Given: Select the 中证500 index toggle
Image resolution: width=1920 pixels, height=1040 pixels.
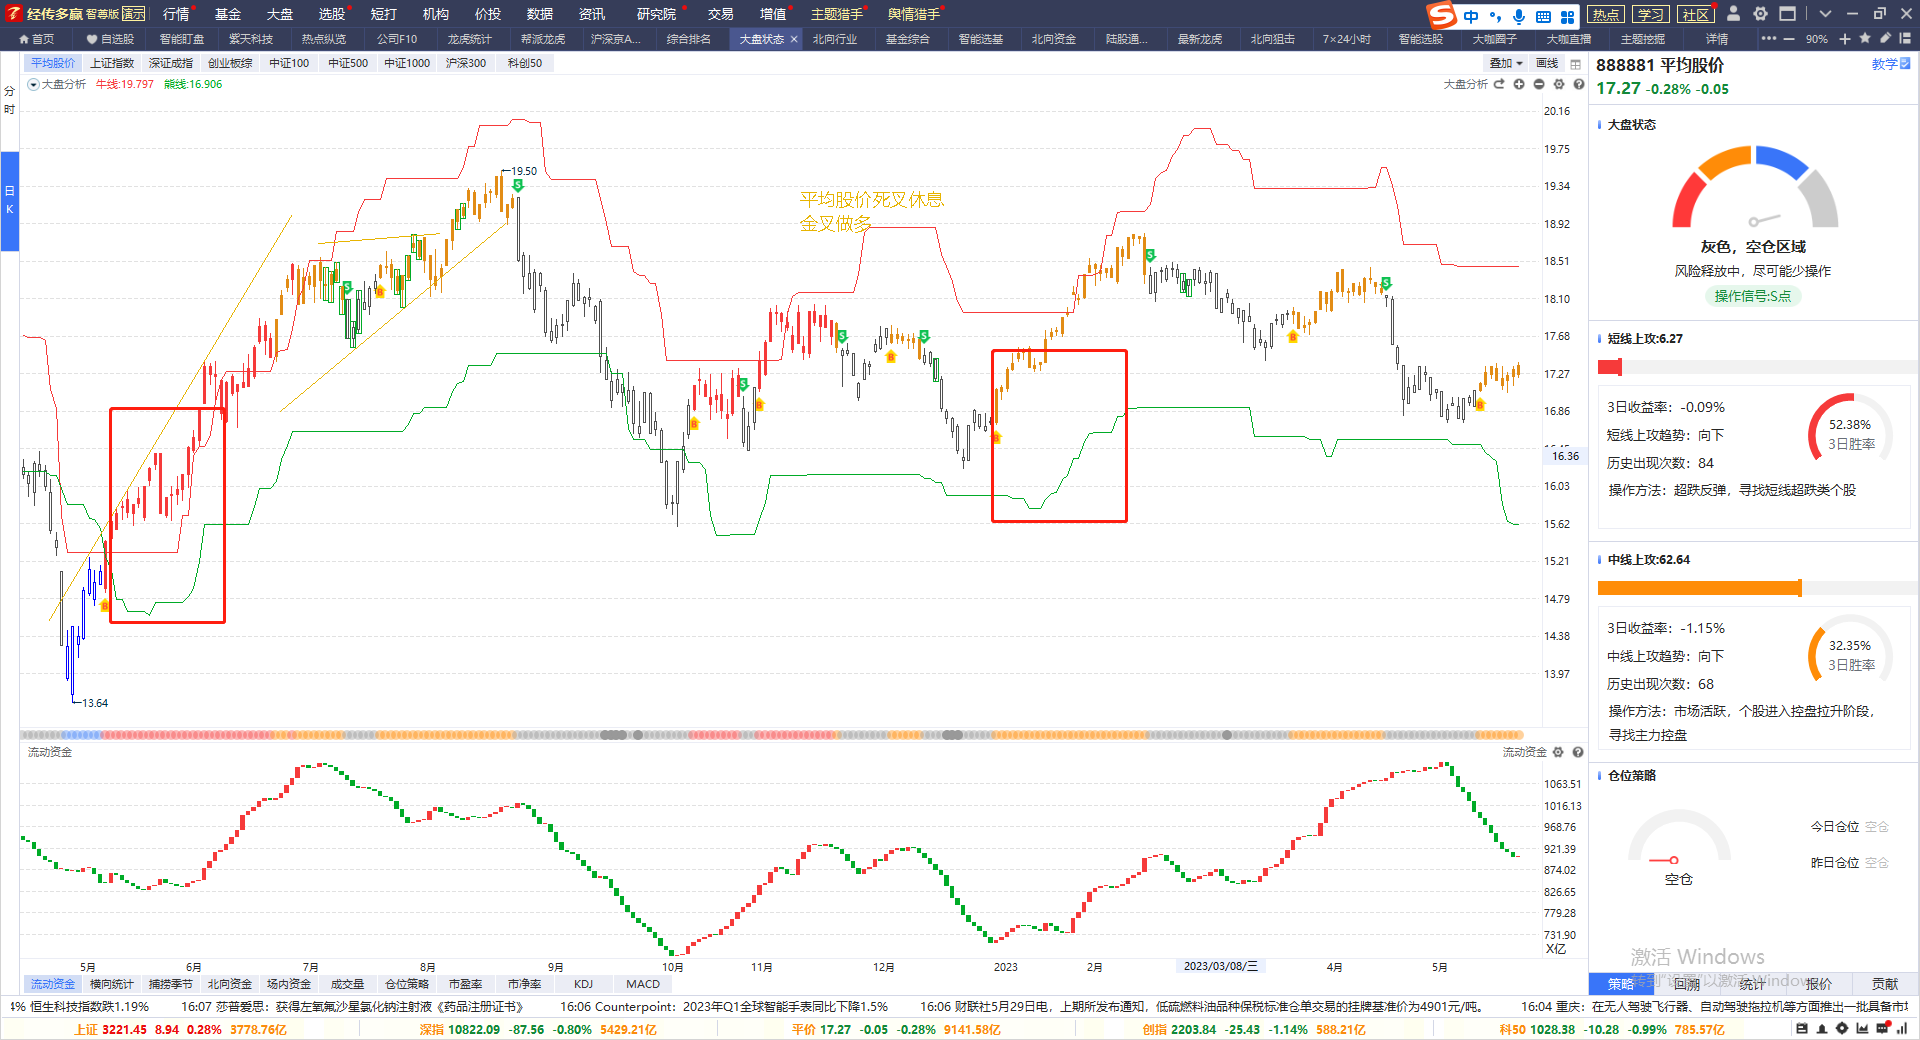Looking at the screenshot, I should [x=348, y=63].
